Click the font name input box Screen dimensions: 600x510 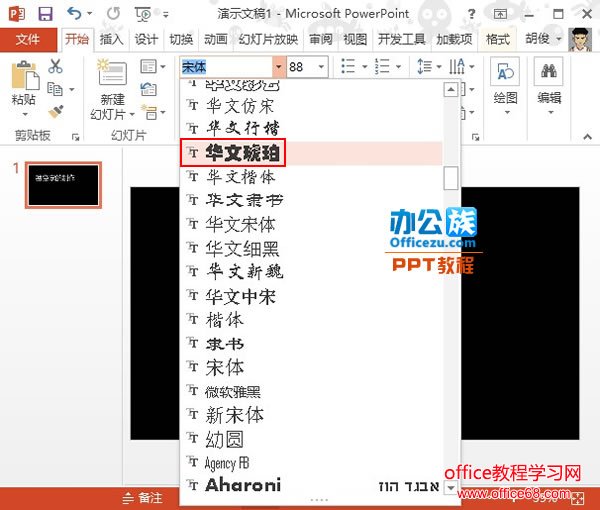pyautogui.click(x=227, y=67)
